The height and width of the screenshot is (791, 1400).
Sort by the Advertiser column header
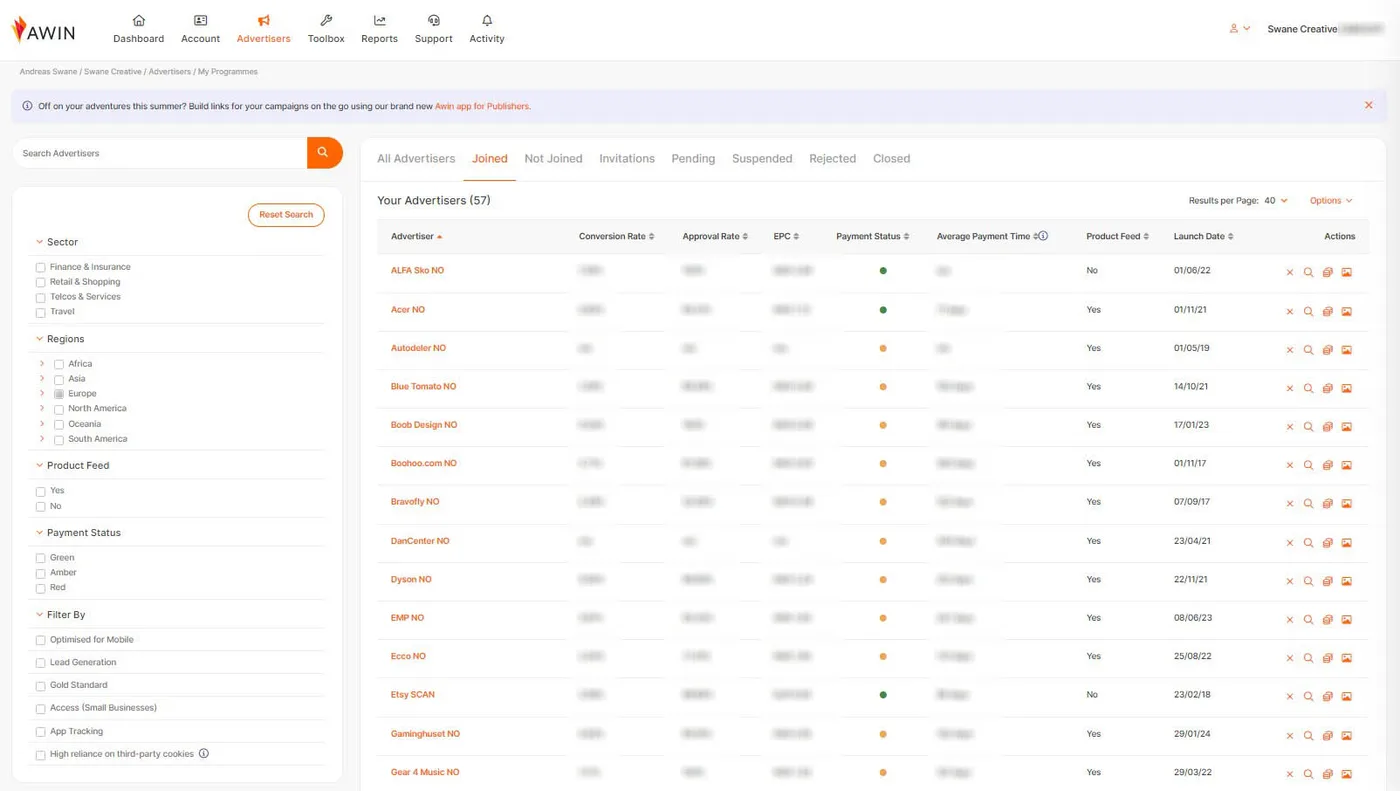click(x=416, y=237)
